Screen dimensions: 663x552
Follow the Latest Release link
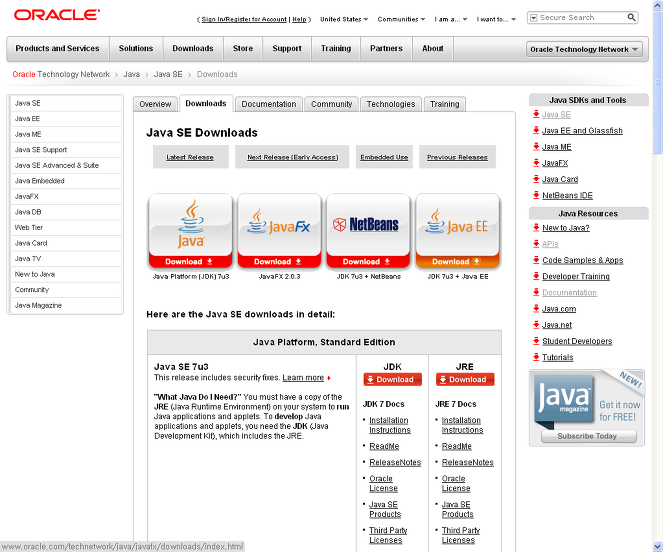click(x=190, y=157)
